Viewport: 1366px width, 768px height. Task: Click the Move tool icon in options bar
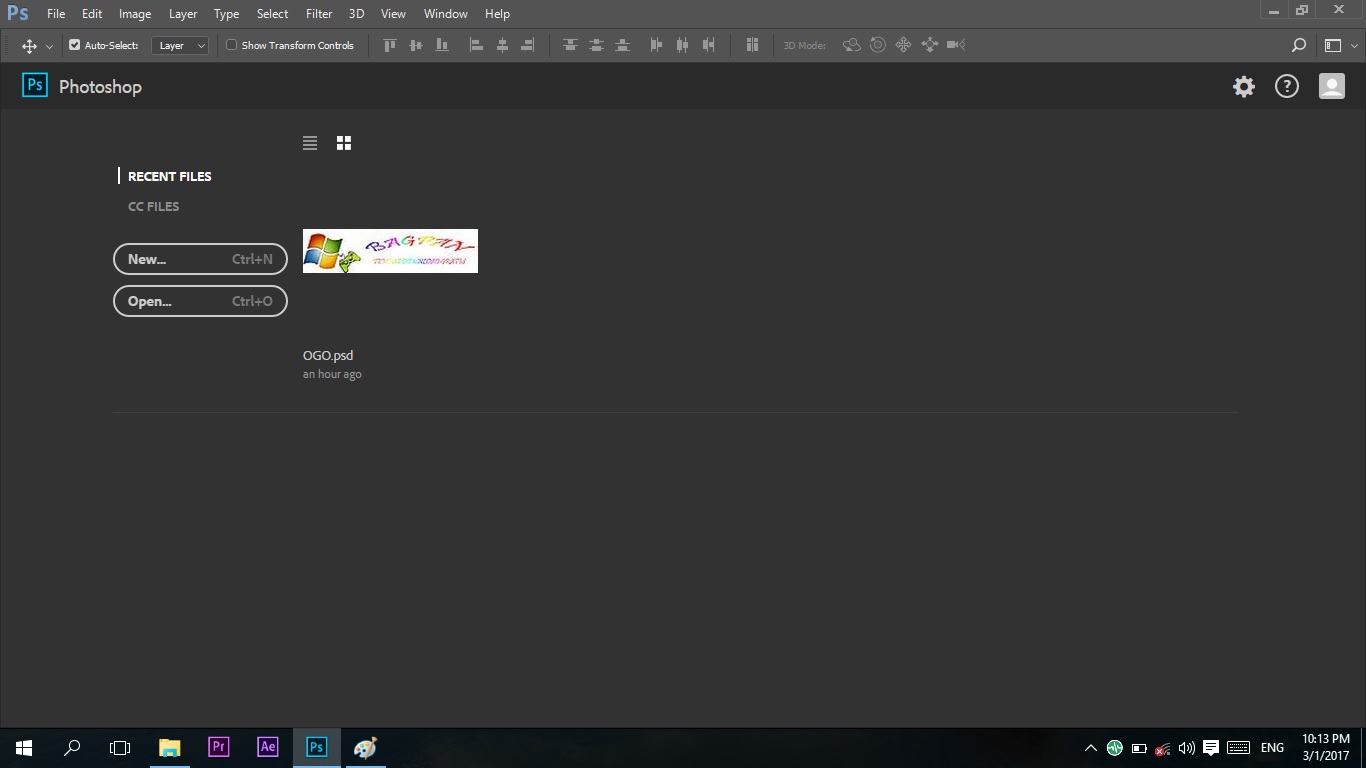click(x=29, y=45)
